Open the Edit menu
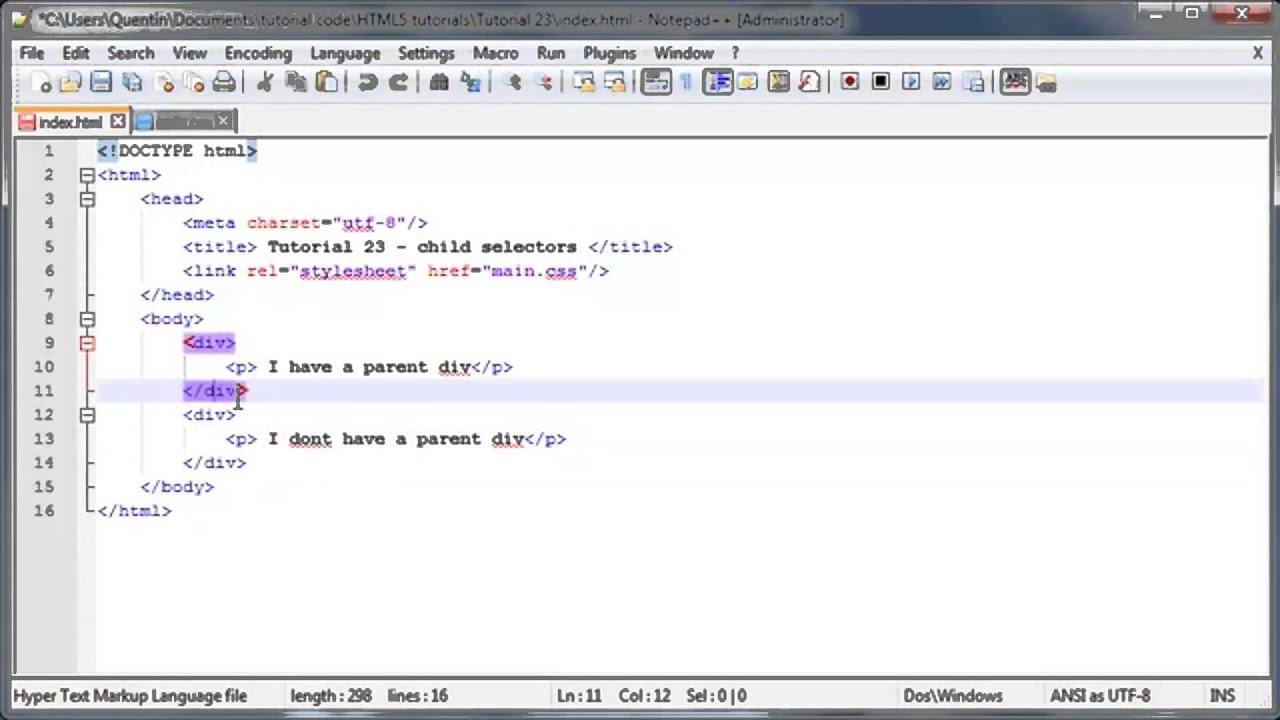 pos(76,53)
